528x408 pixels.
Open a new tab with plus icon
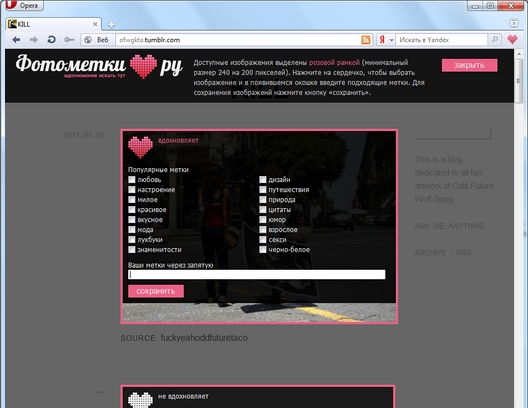coord(111,25)
